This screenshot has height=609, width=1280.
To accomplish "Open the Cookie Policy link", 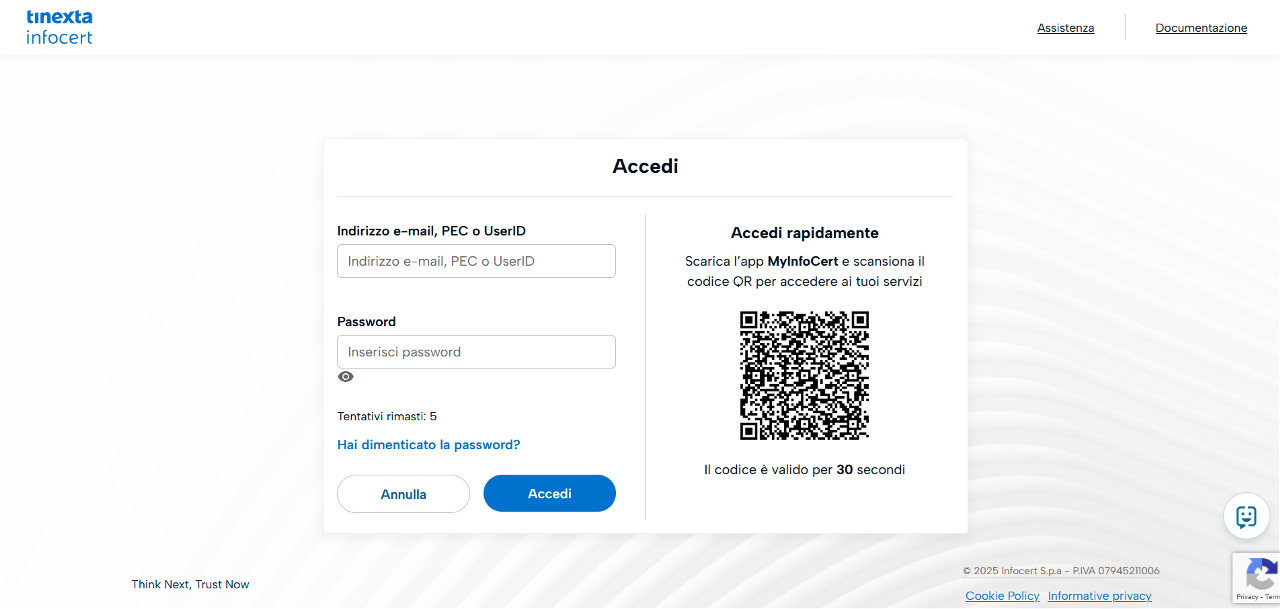I will (1002, 596).
